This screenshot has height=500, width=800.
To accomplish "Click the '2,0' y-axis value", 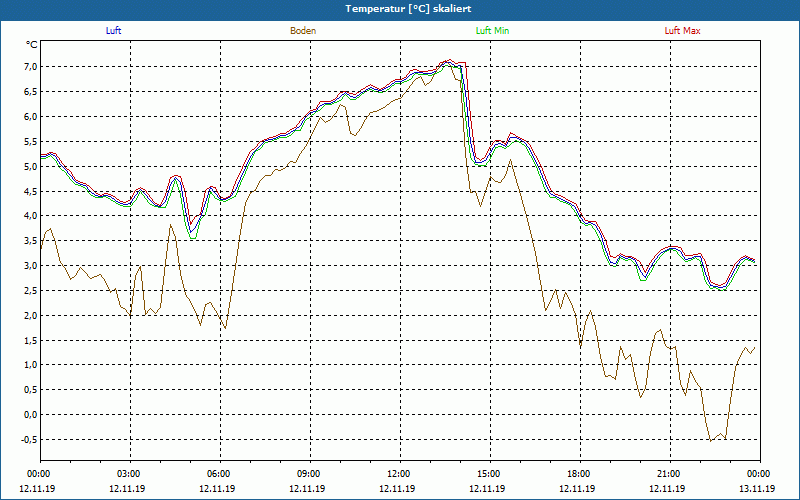I will coord(31,315).
